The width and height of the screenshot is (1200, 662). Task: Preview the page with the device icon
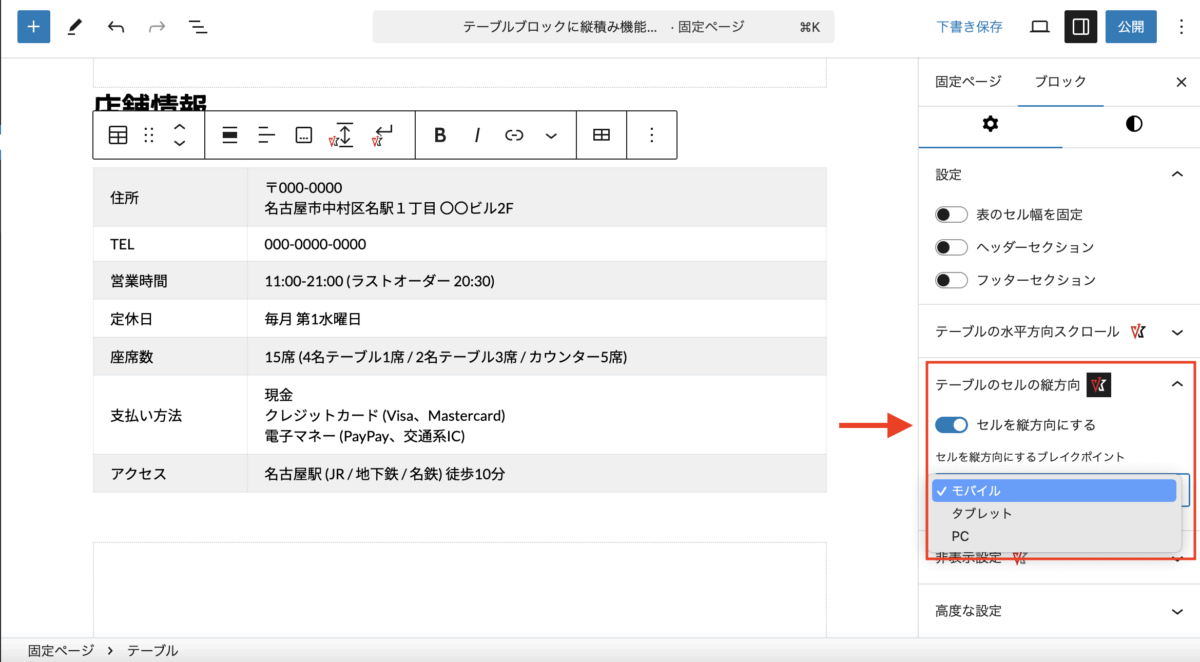click(1039, 27)
